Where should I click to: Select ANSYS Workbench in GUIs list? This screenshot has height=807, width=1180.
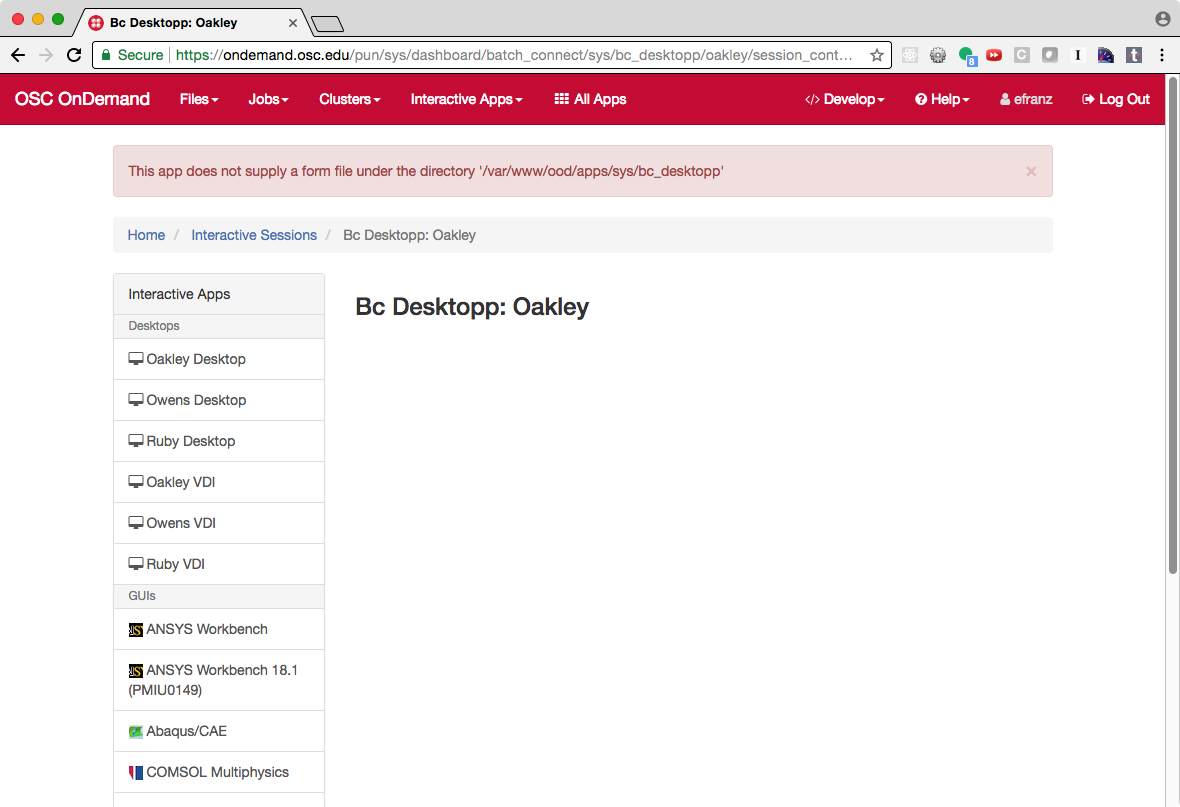pyautogui.click(x=219, y=629)
